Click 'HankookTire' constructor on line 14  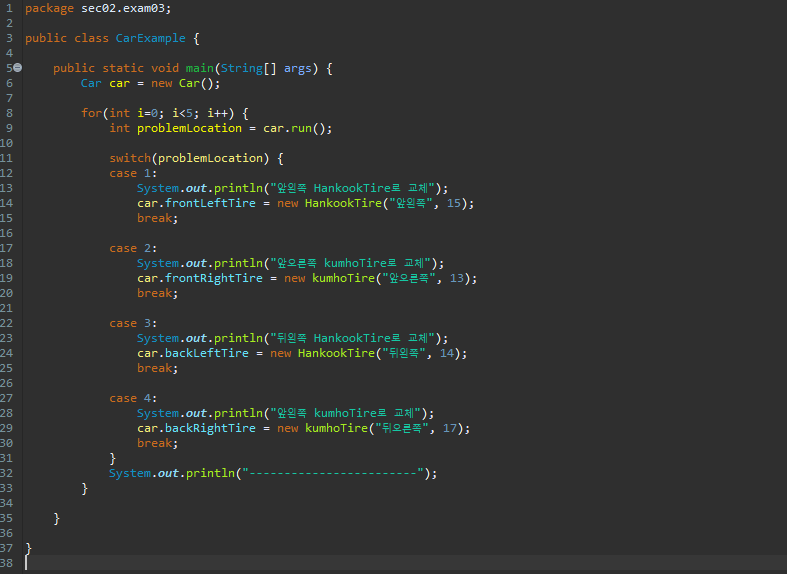[x=343, y=203]
